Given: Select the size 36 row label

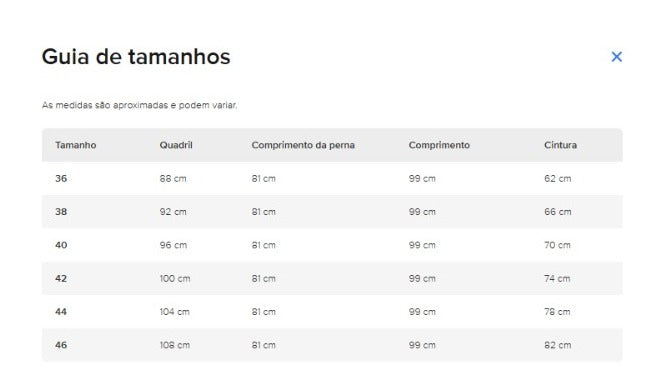Looking at the screenshot, I should pos(61,178).
